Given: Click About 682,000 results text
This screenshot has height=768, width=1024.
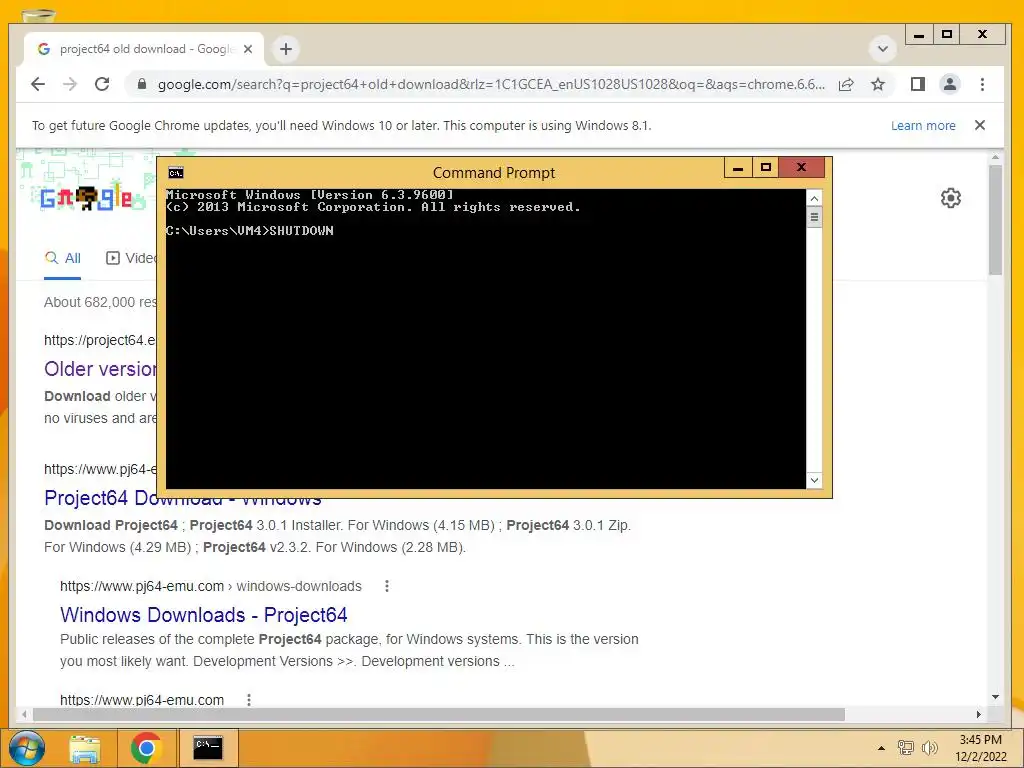Looking at the screenshot, I should coord(101,302).
